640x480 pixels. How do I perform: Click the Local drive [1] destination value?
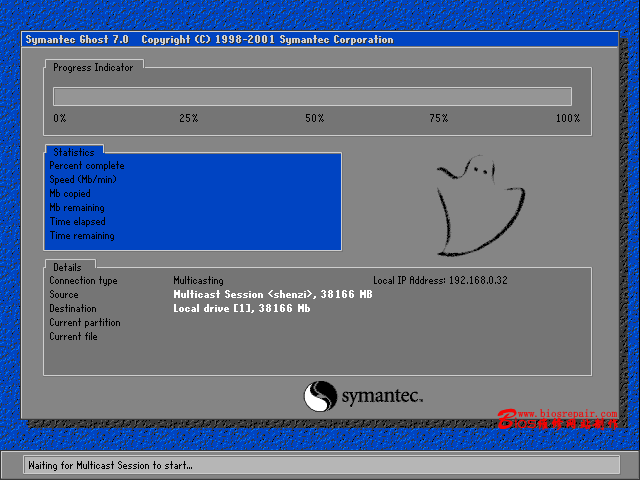pyautogui.click(x=242, y=309)
